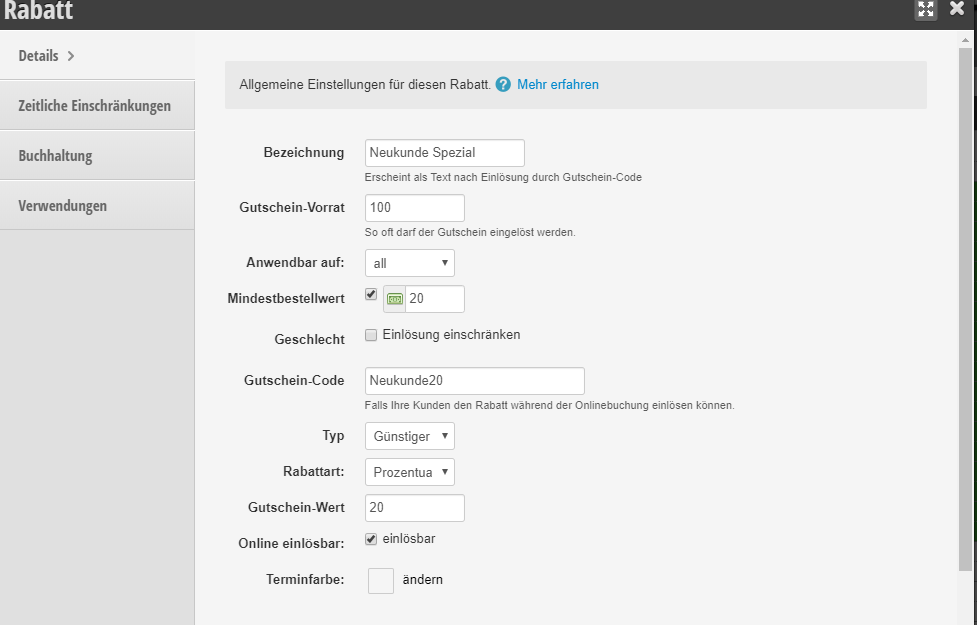Open the Anwendbar auf dropdown
The height and width of the screenshot is (625, 977).
pos(409,263)
